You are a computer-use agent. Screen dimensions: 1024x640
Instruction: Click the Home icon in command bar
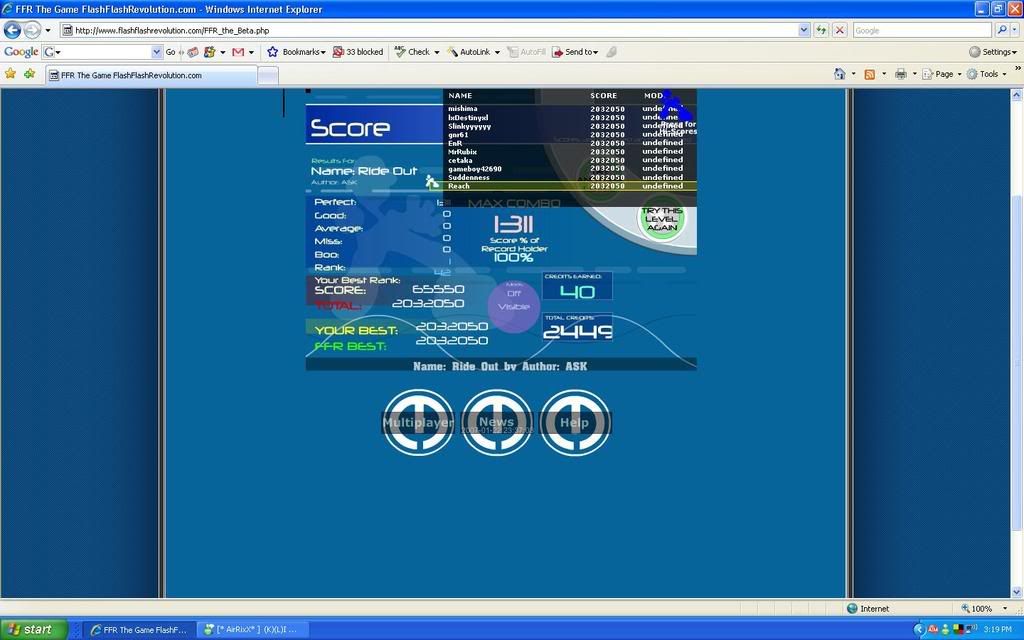839,74
